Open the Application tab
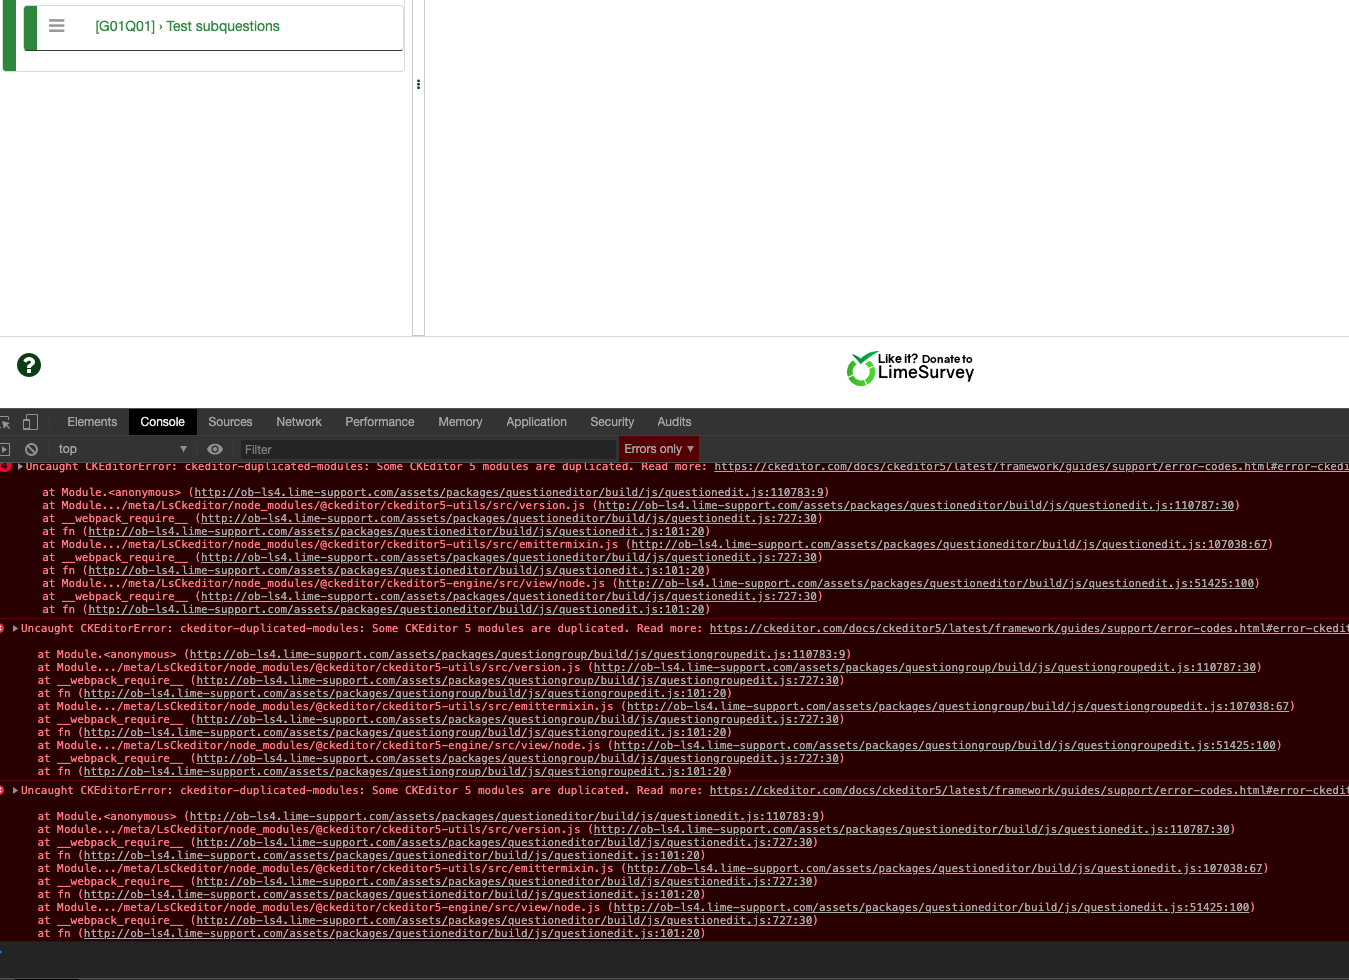Image resolution: width=1349 pixels, height=980 pixels. tap(536, 422)
